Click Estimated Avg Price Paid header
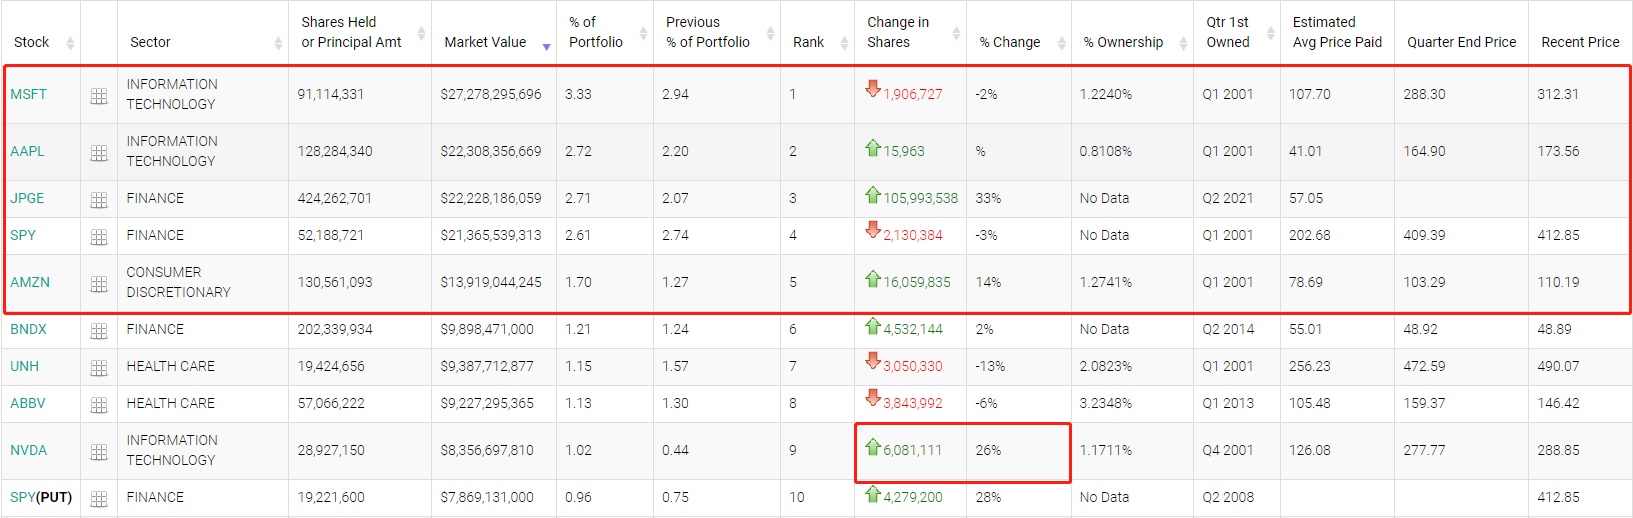1633x518 pixels. click(1337, 33)
